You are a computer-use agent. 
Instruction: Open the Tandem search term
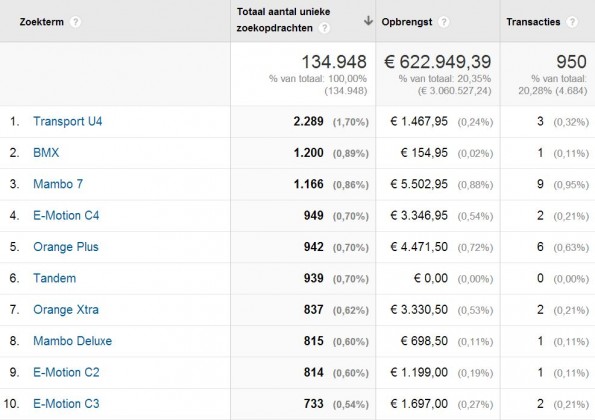54,278
